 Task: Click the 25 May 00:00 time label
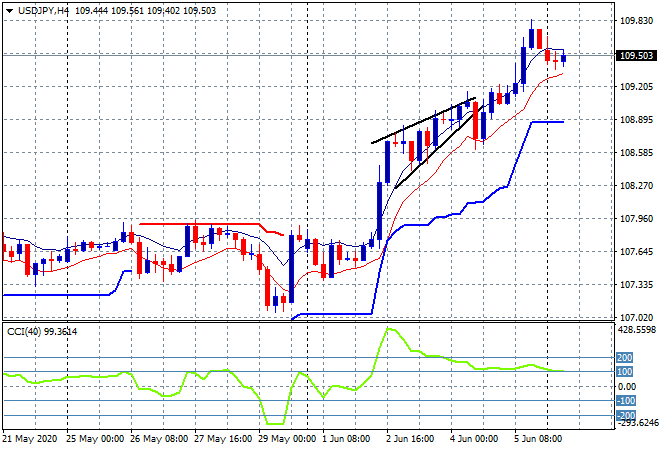pos(95,439)
